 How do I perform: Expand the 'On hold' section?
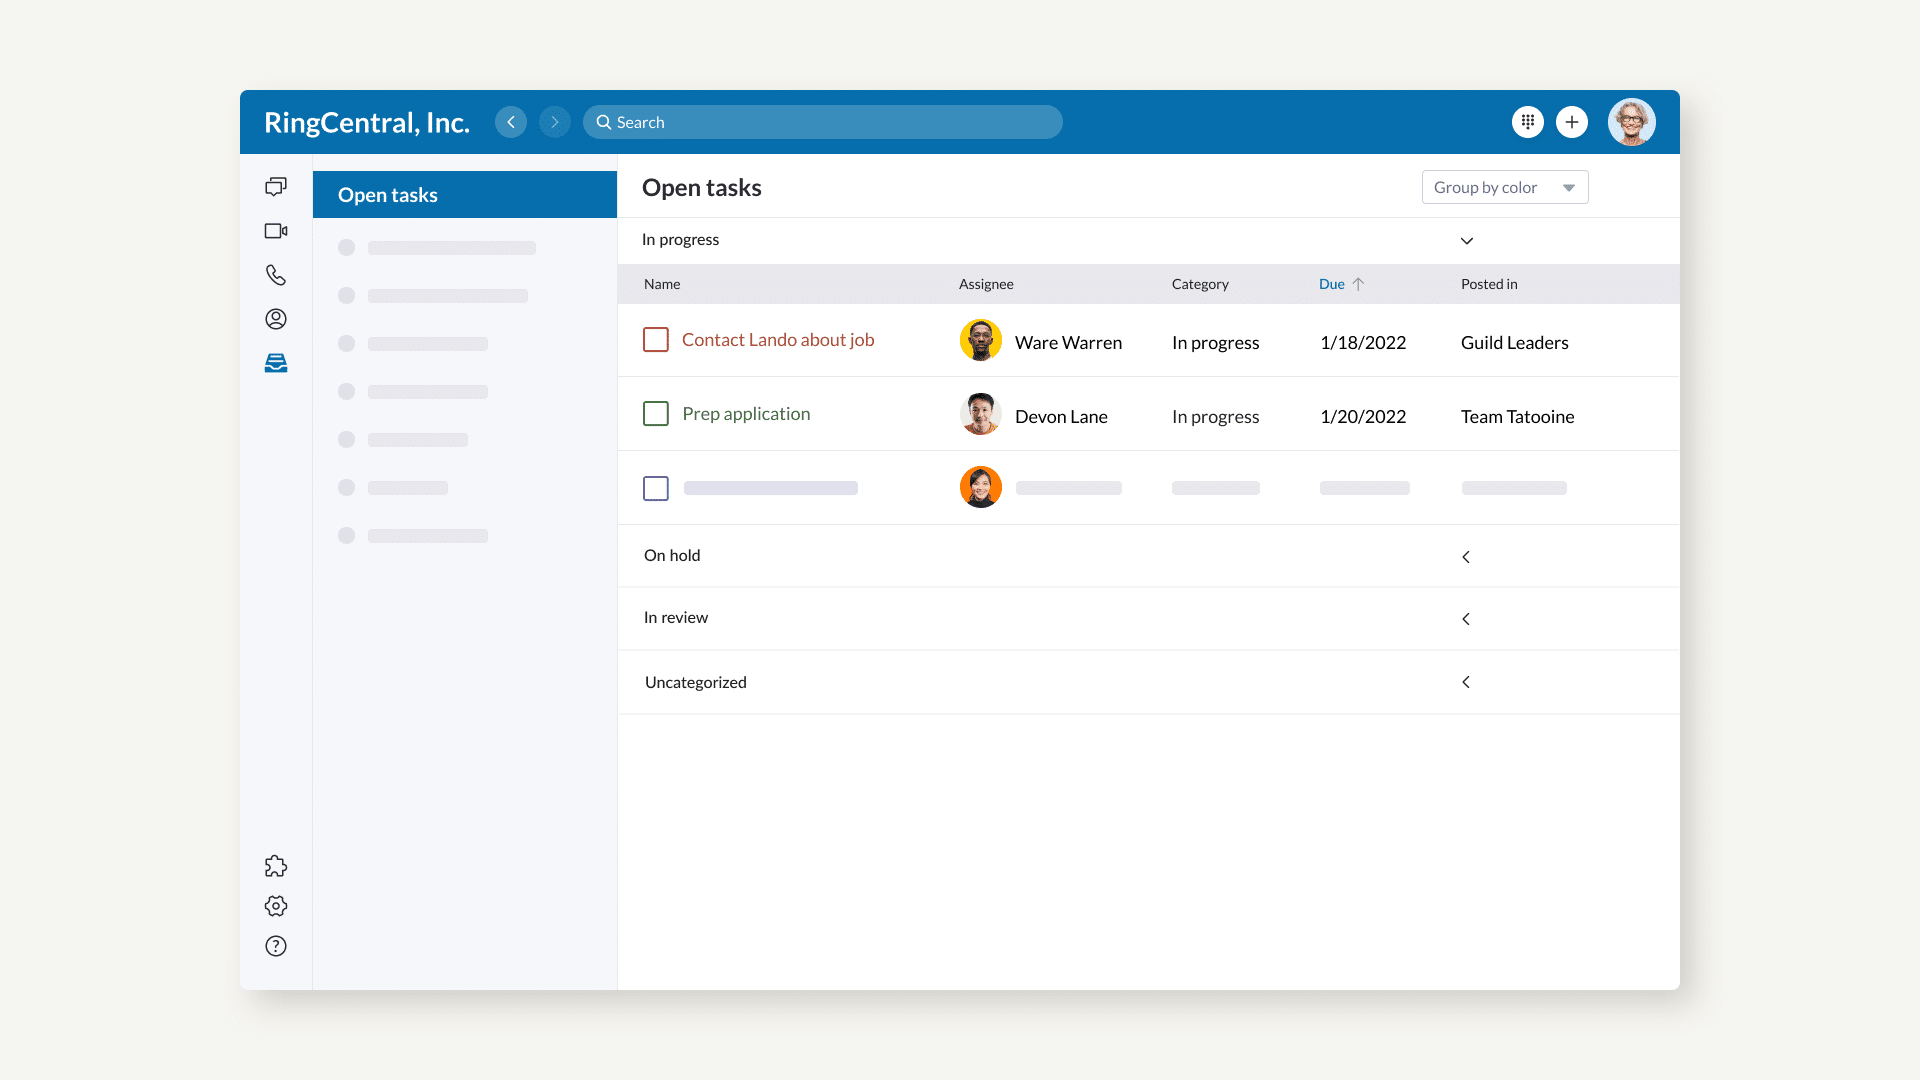pos(1466,557)
